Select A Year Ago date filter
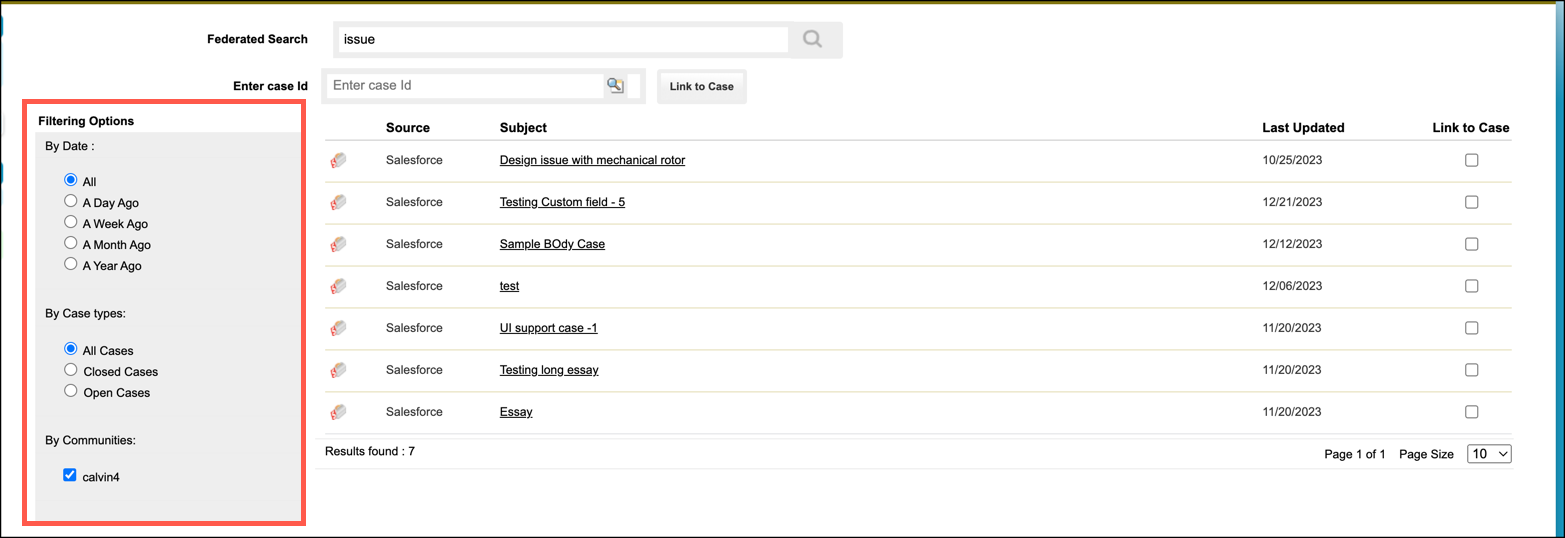This screenshot has height=538, width=1565. tap(70, 264)
